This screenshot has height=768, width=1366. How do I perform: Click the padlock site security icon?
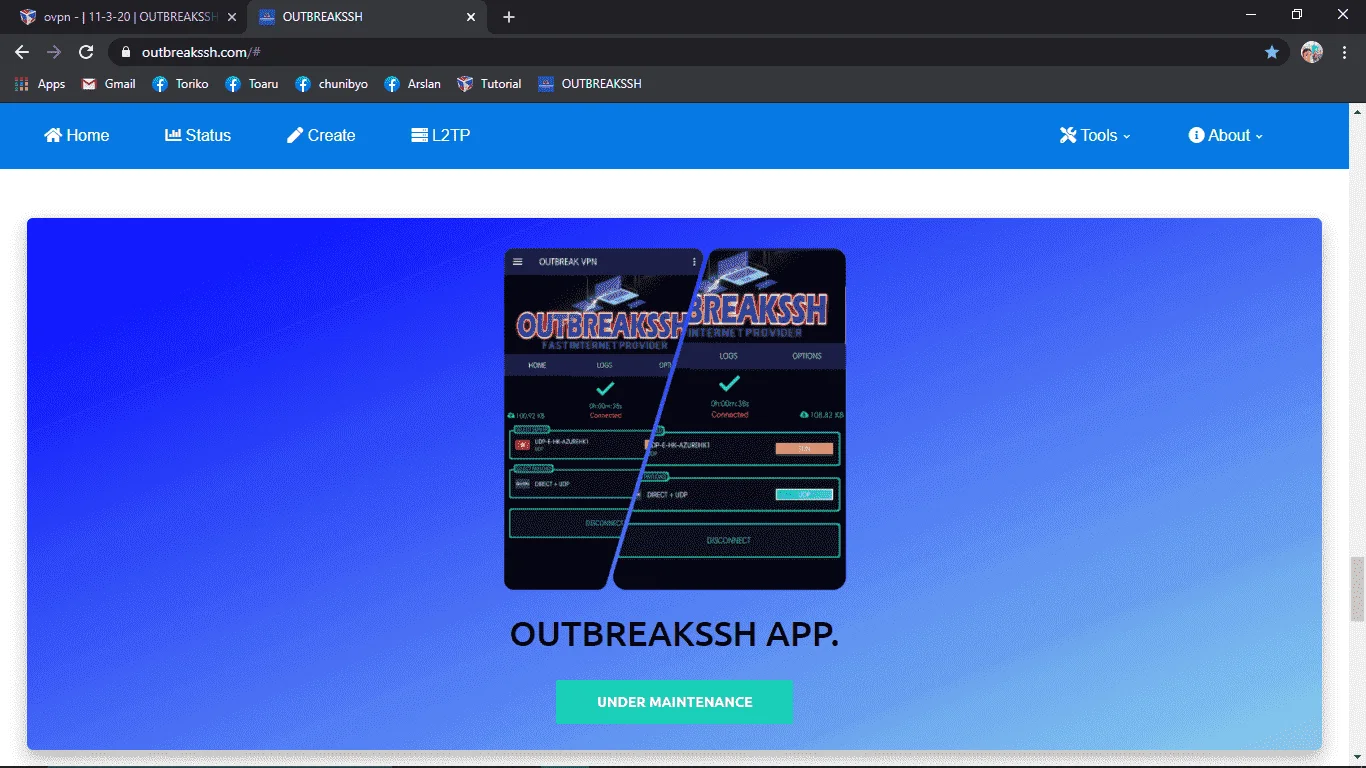click(x=126, y=52)
